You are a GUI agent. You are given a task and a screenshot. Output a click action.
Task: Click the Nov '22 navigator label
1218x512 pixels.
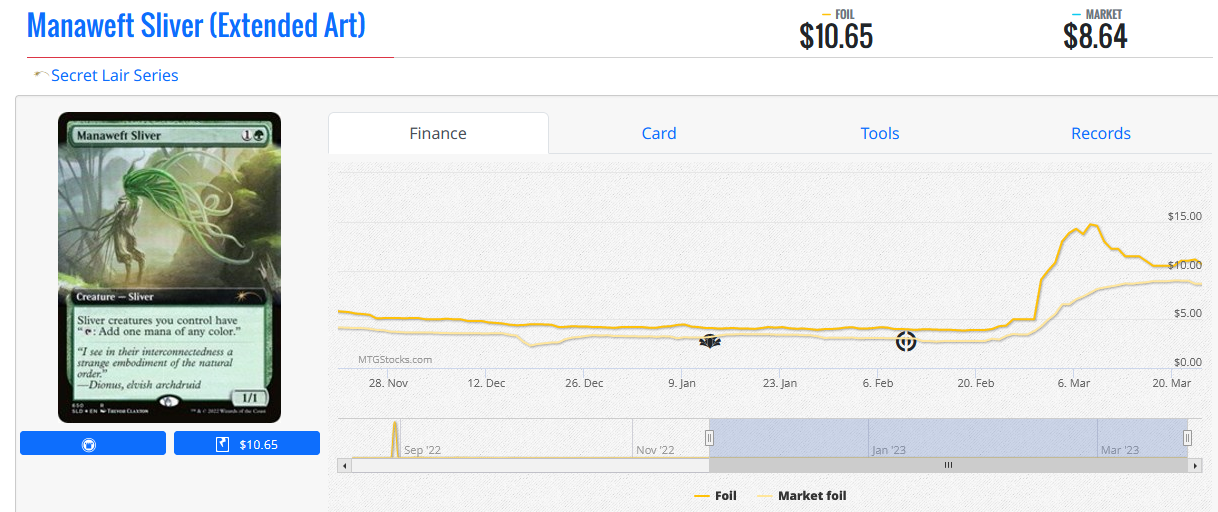coord(655,450)
